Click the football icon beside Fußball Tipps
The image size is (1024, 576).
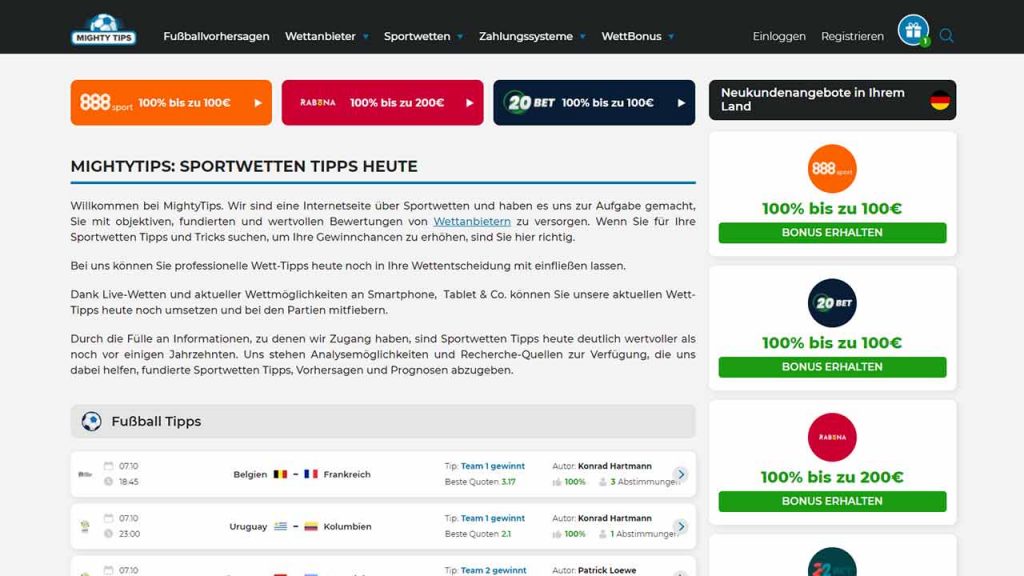[91, 421]
